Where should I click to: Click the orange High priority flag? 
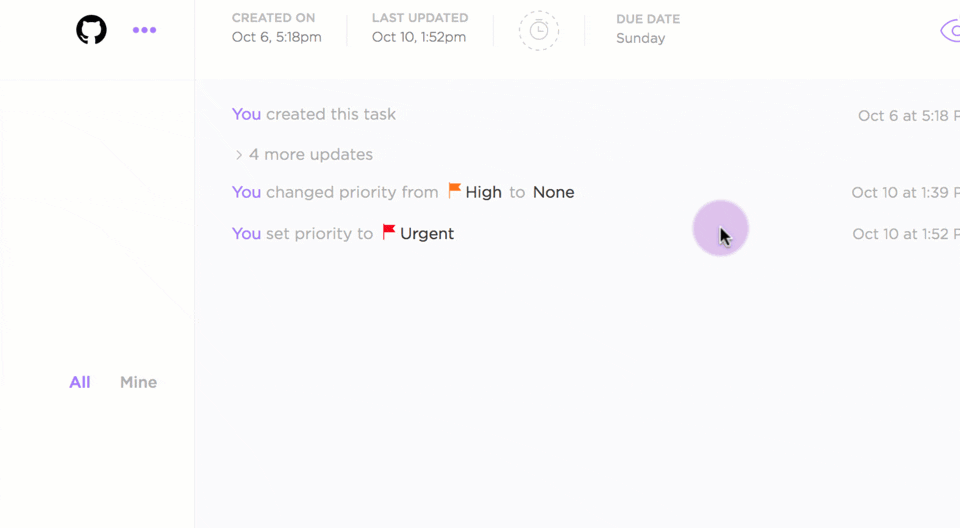(455, 190)
